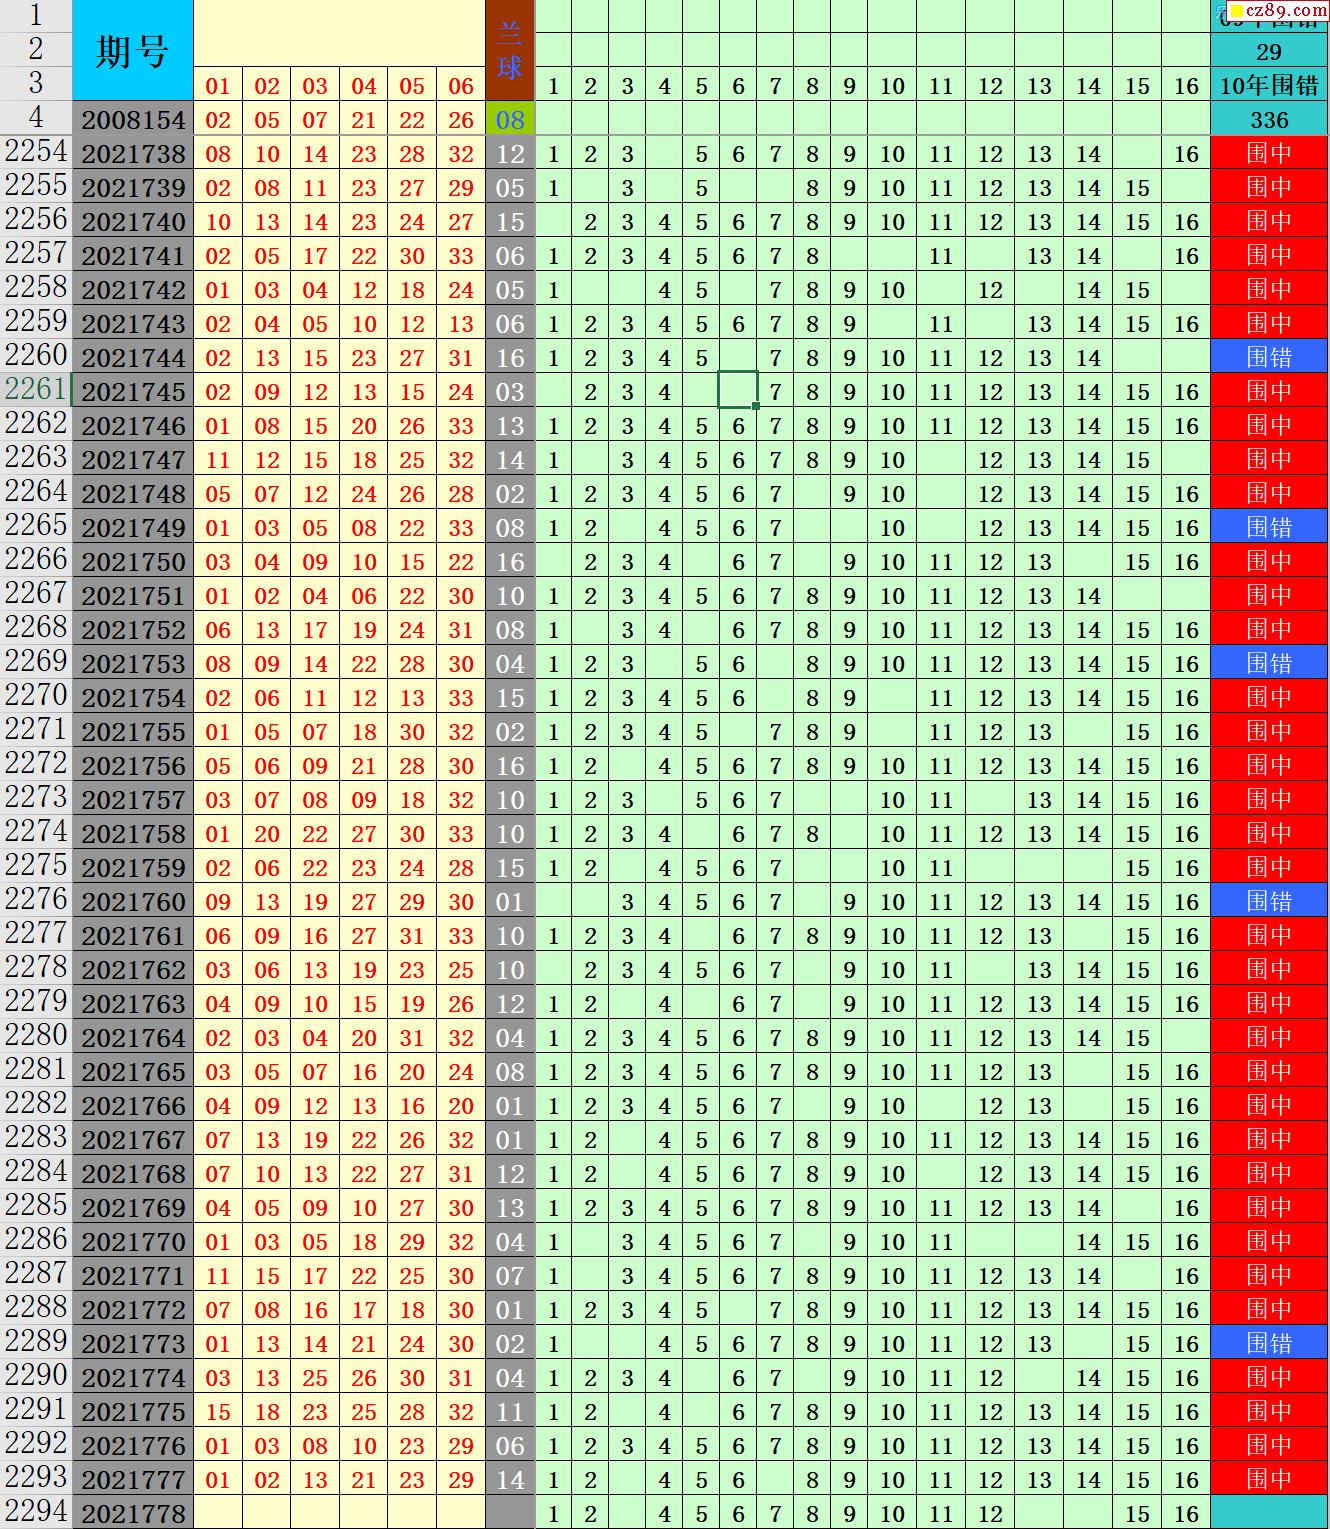Select blue ball 14 in row 2021777
The height and width of the screenshot is (1529, 1330).
510,1479
